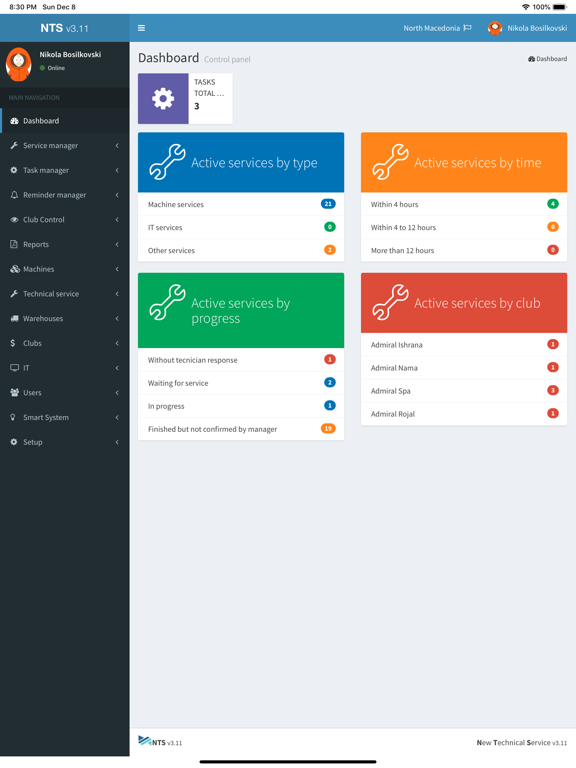Expand Reports menu chevron
Screen dimensions: 576x768
[x=117, y=244]
